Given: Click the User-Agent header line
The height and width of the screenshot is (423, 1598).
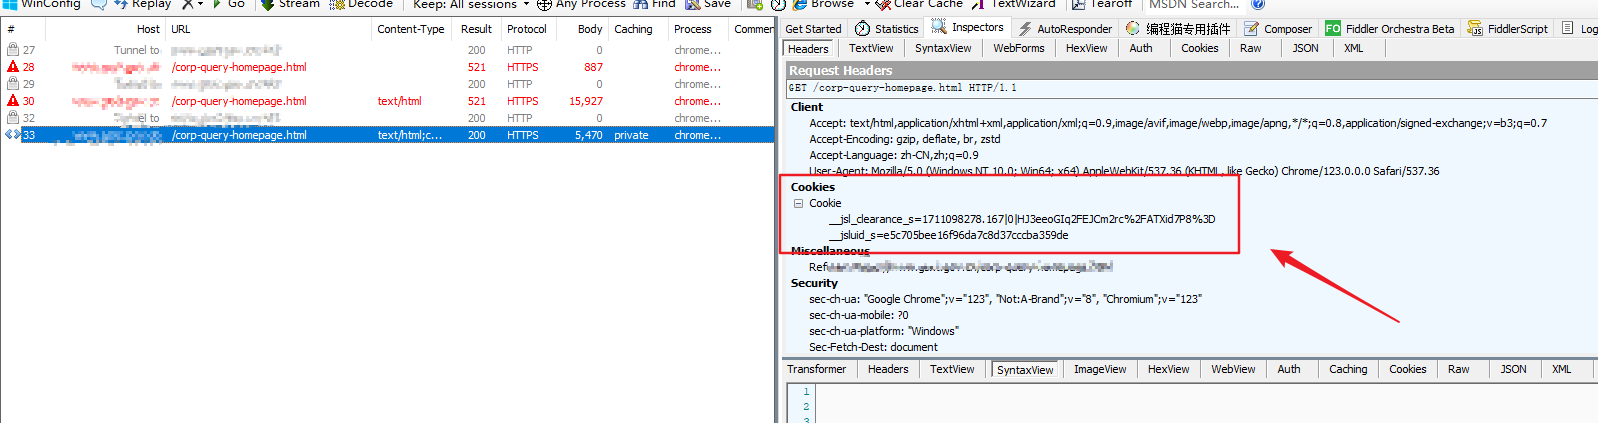Looking at the screenshot, I should tap(1124, 171).
